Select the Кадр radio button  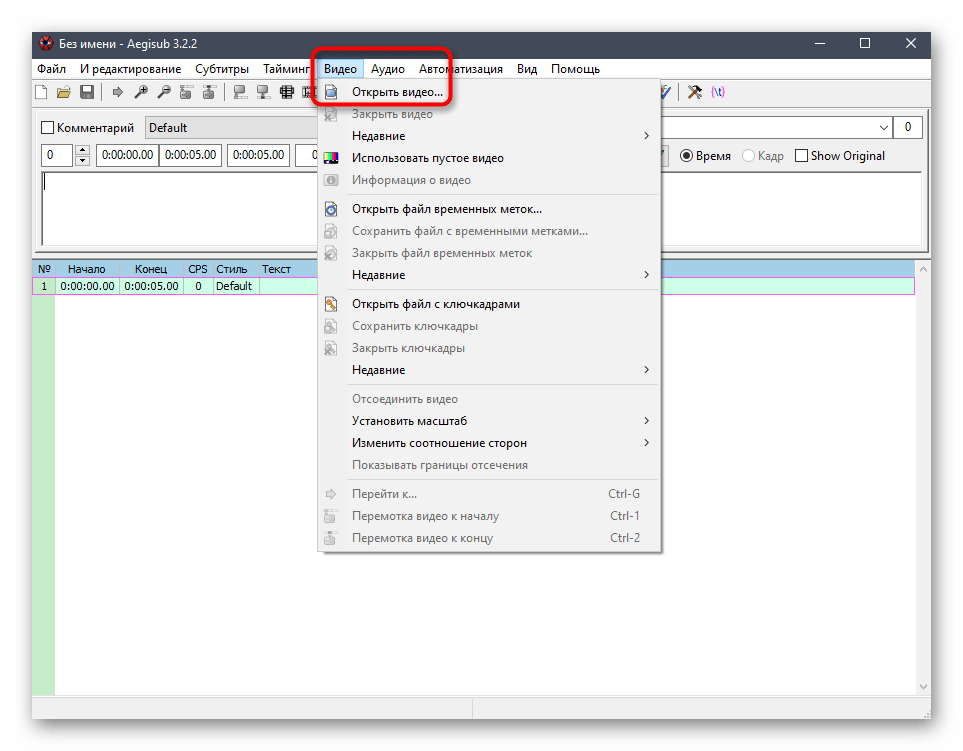coord(763,156)
